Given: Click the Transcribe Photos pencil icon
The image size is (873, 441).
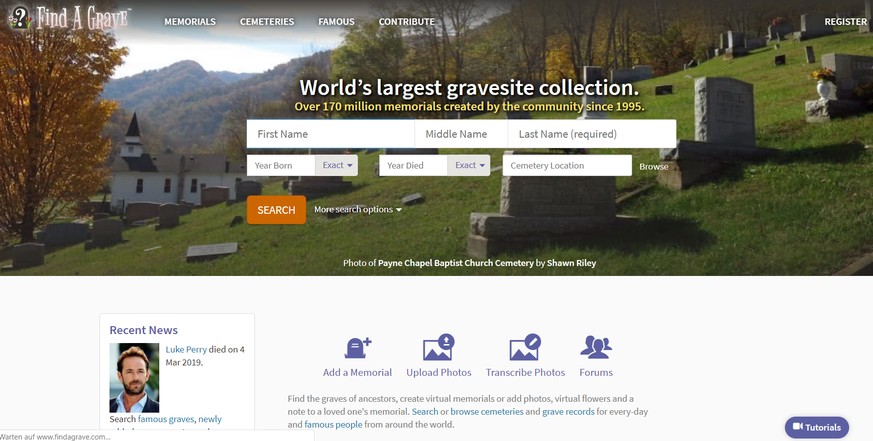Looking at the screenshot, I should (x=525, y=347).
